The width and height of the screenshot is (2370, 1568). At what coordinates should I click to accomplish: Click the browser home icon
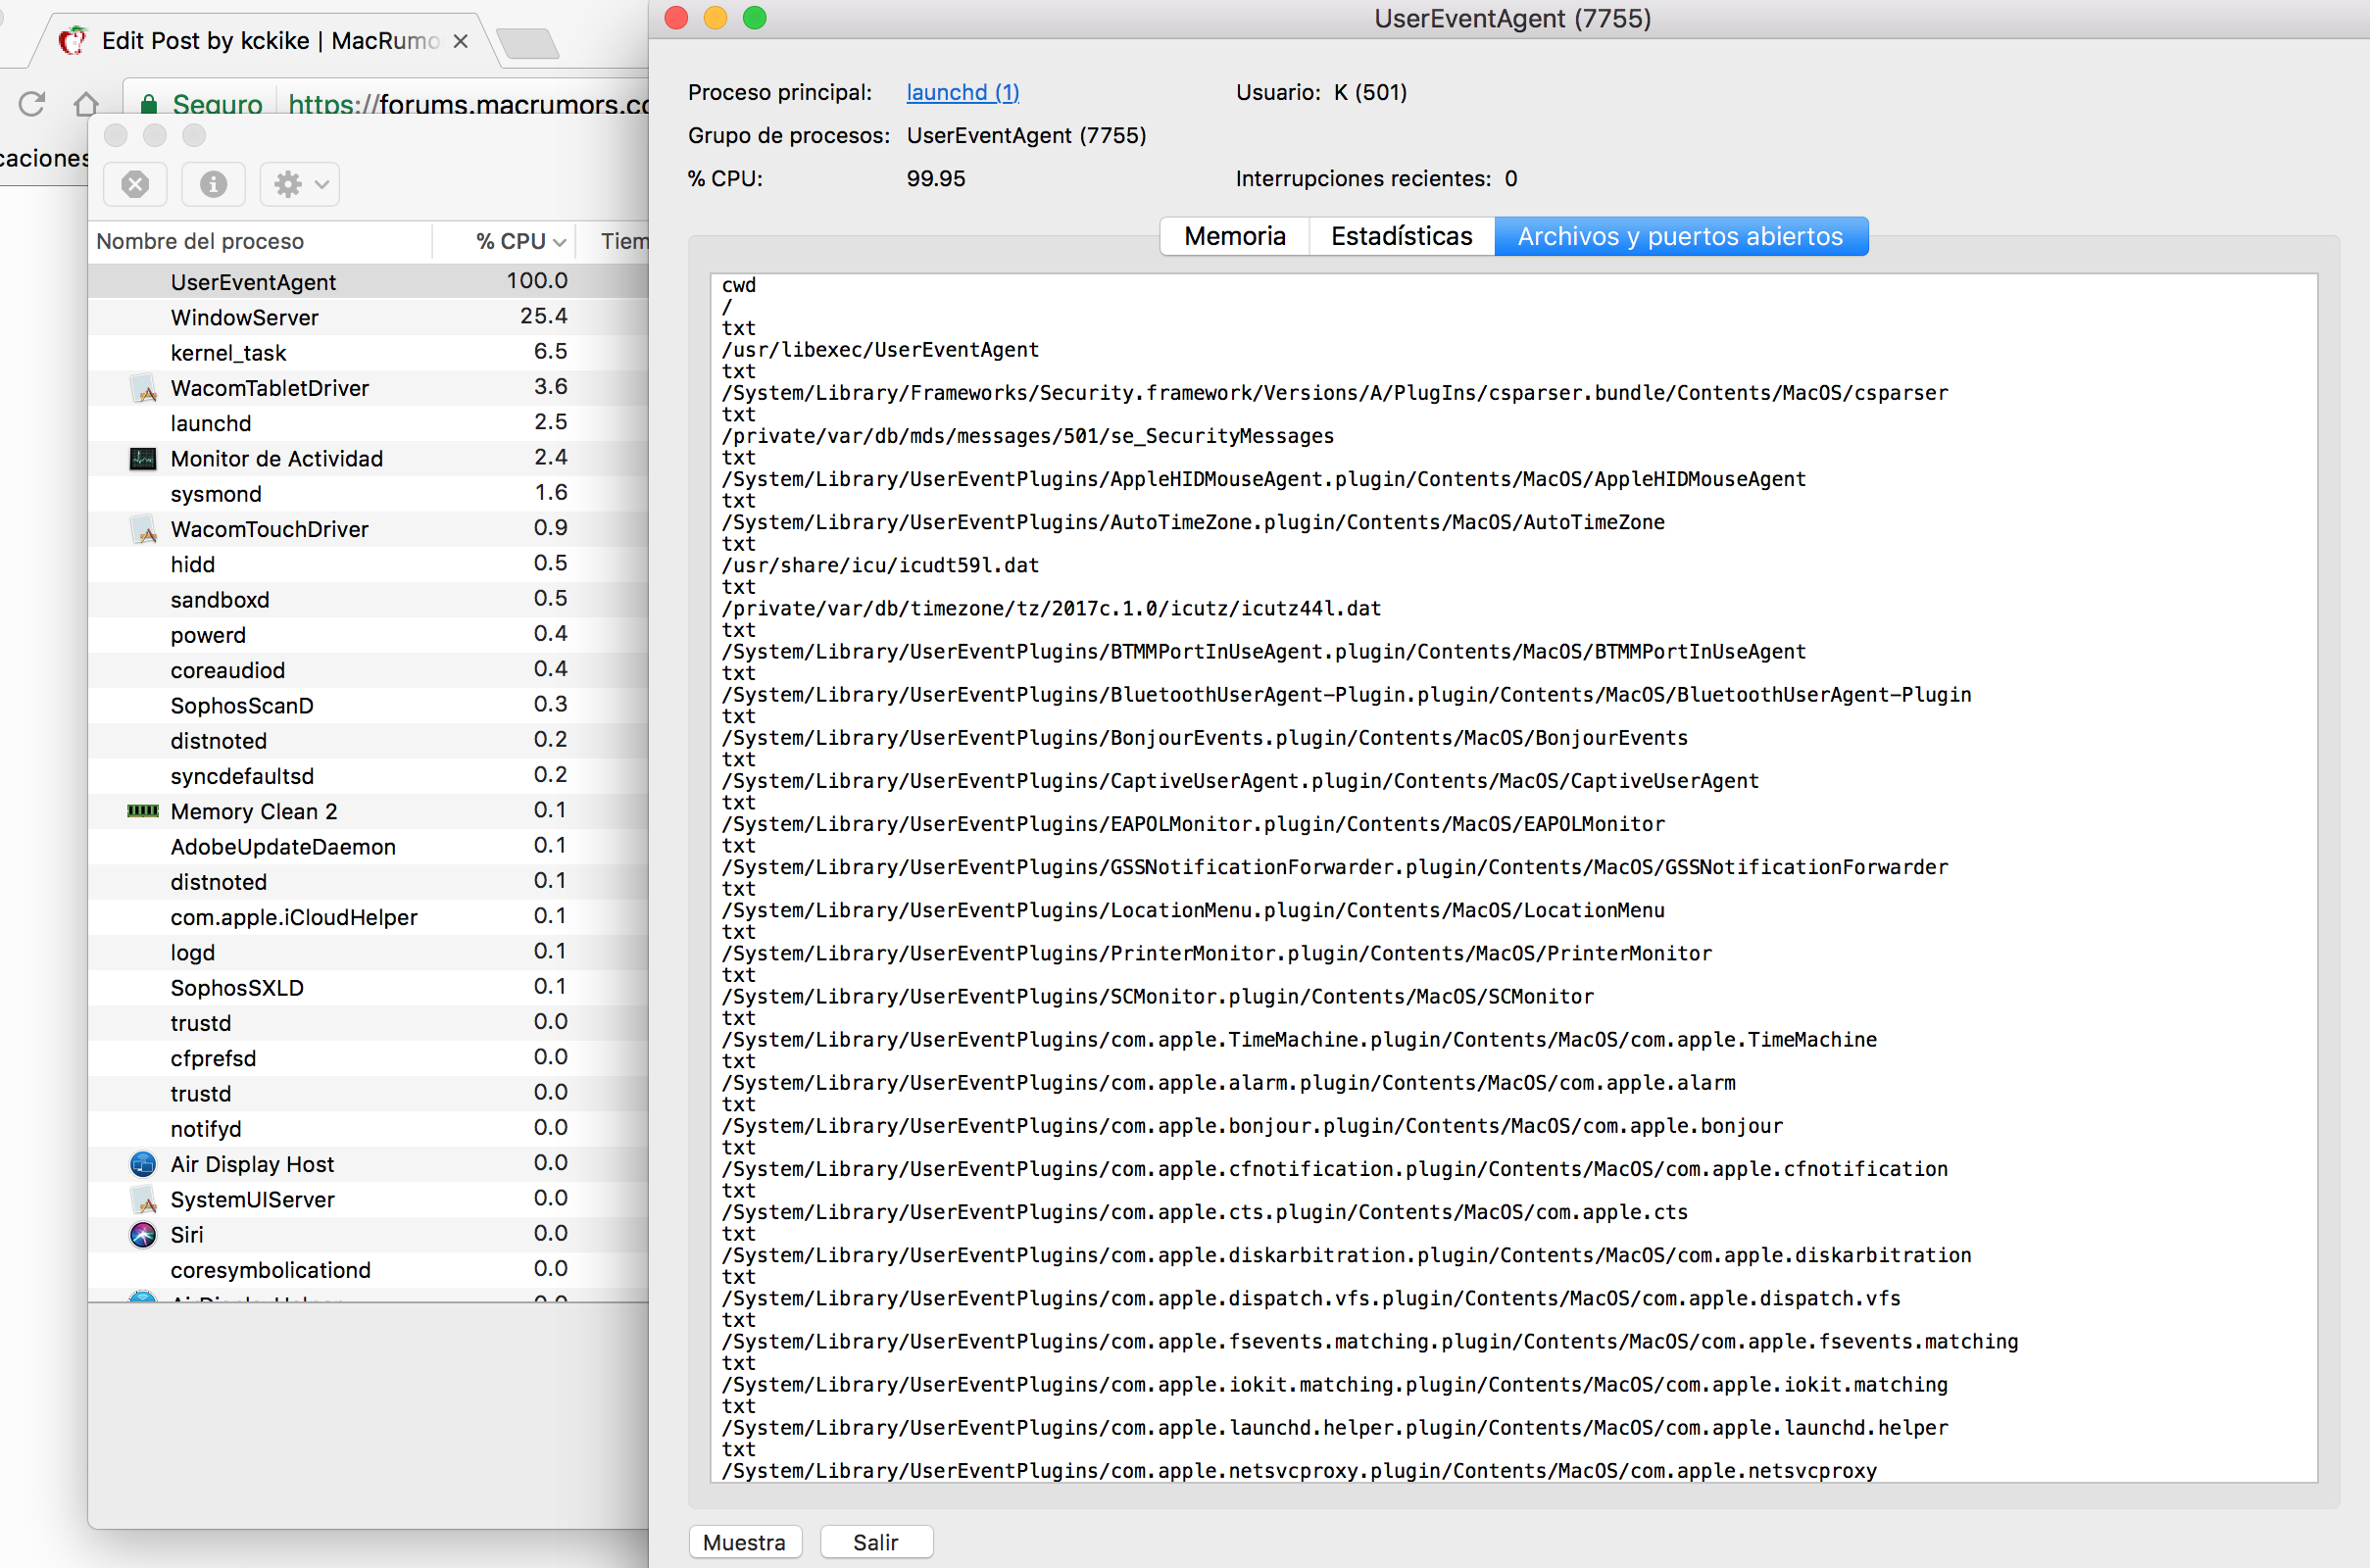point(86,103)
